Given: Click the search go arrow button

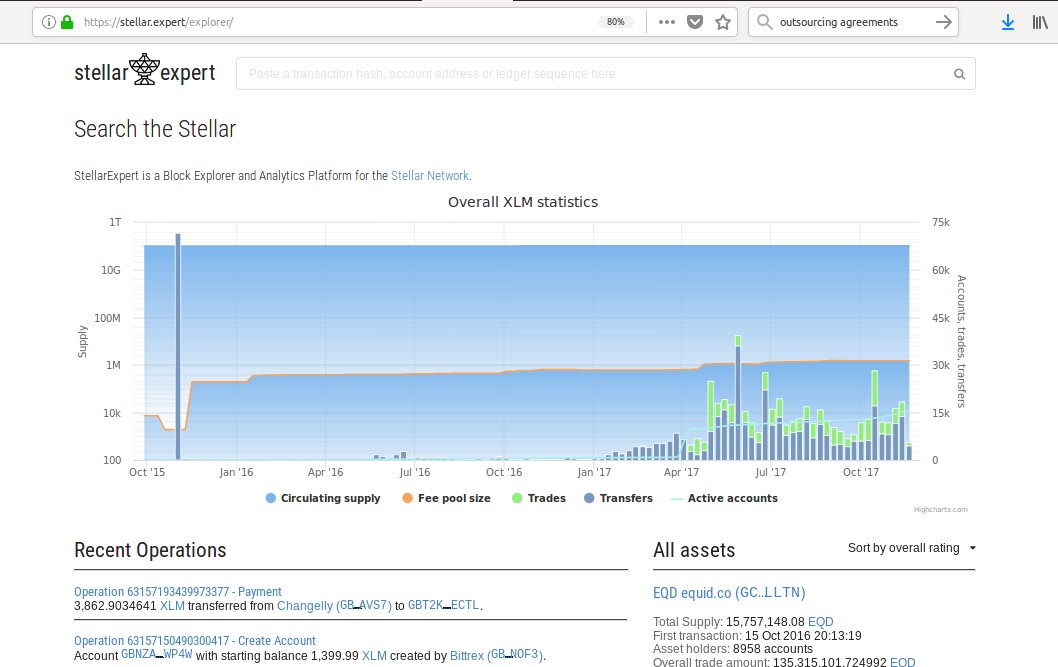Looking at the screenshot, I should [944, 22].
